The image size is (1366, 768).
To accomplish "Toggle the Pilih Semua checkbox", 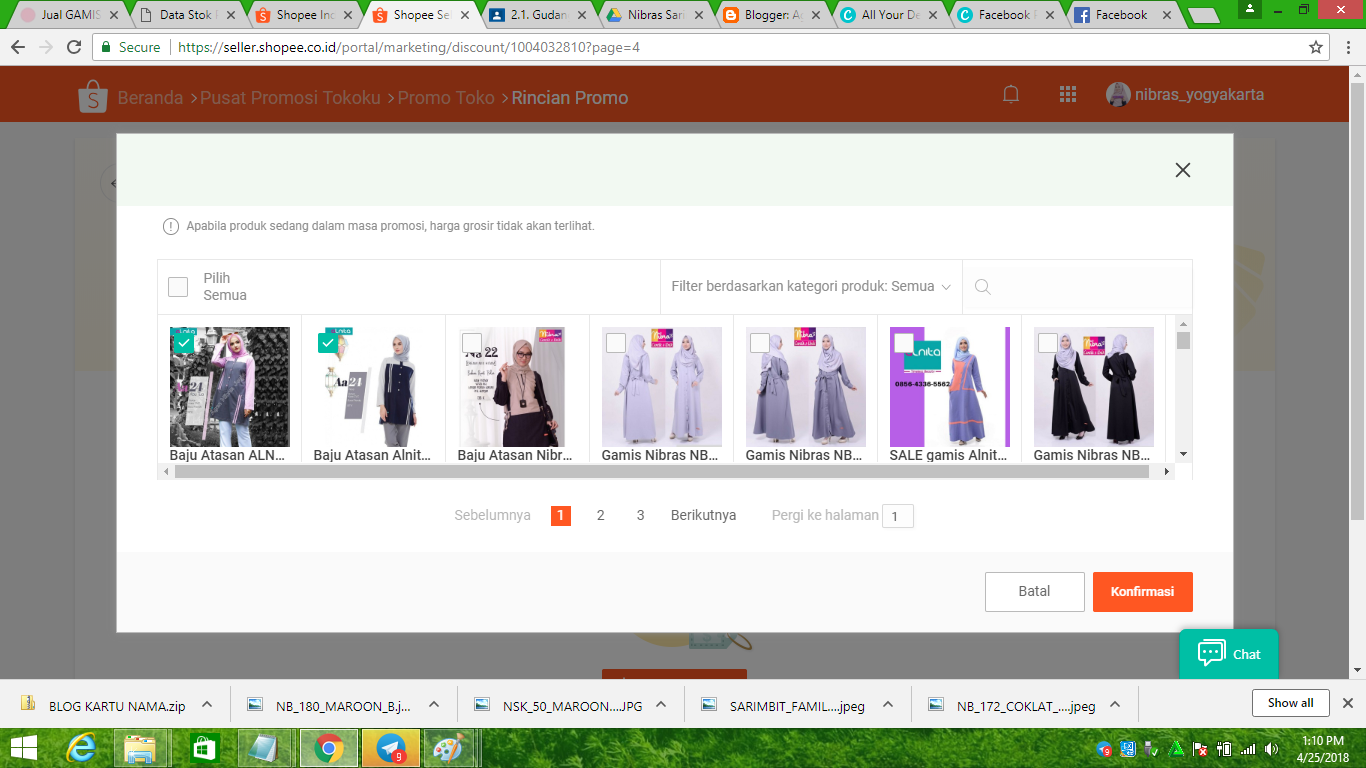I will click(177, 286).
